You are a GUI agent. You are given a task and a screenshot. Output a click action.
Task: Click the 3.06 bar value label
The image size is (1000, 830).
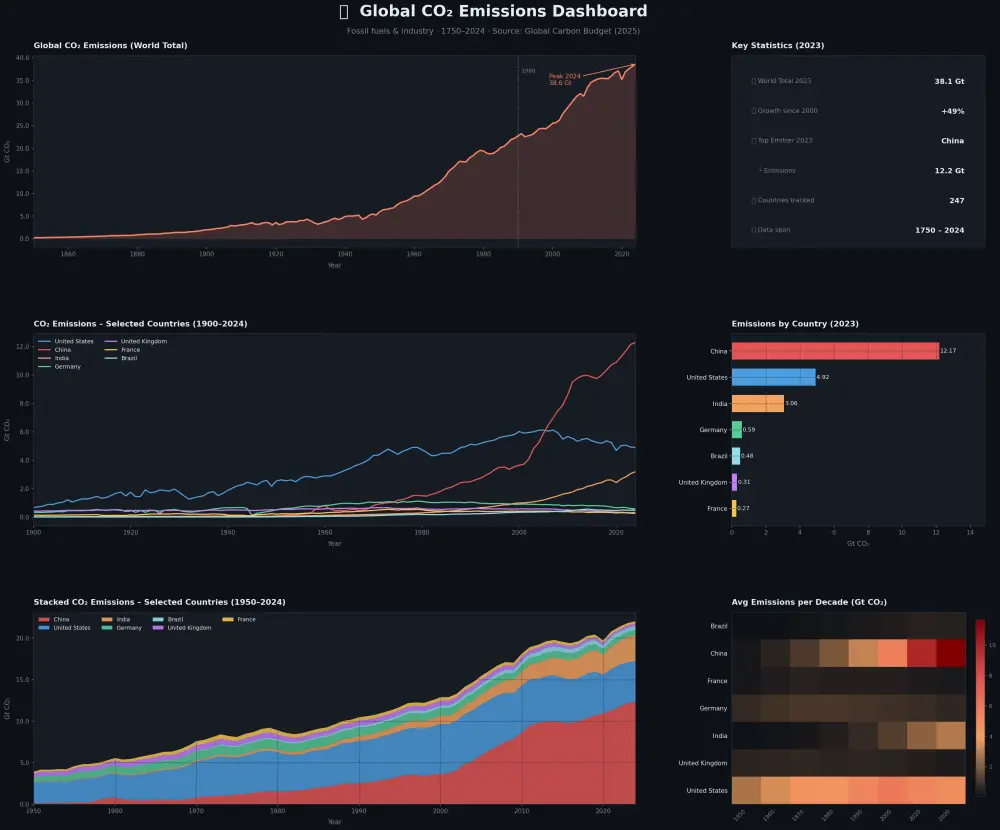pos(791,403)
